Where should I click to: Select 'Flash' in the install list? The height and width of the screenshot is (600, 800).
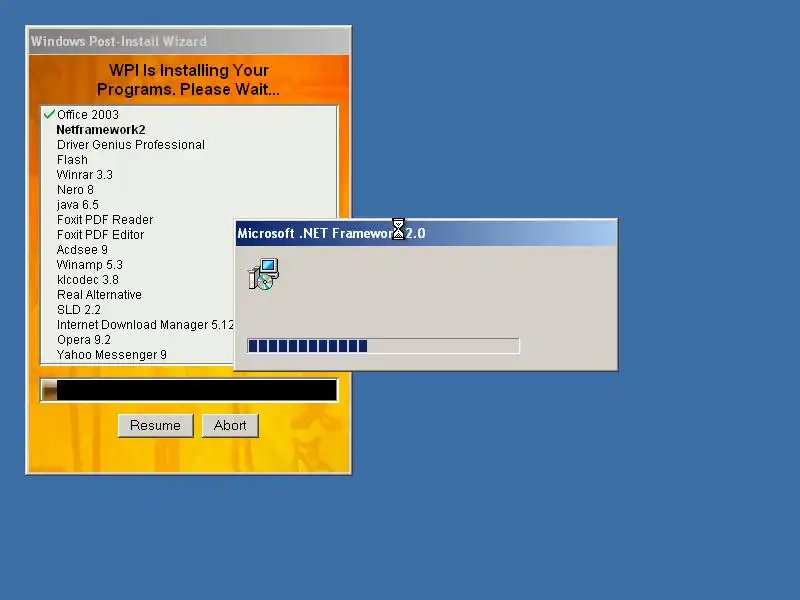[72, 160]
